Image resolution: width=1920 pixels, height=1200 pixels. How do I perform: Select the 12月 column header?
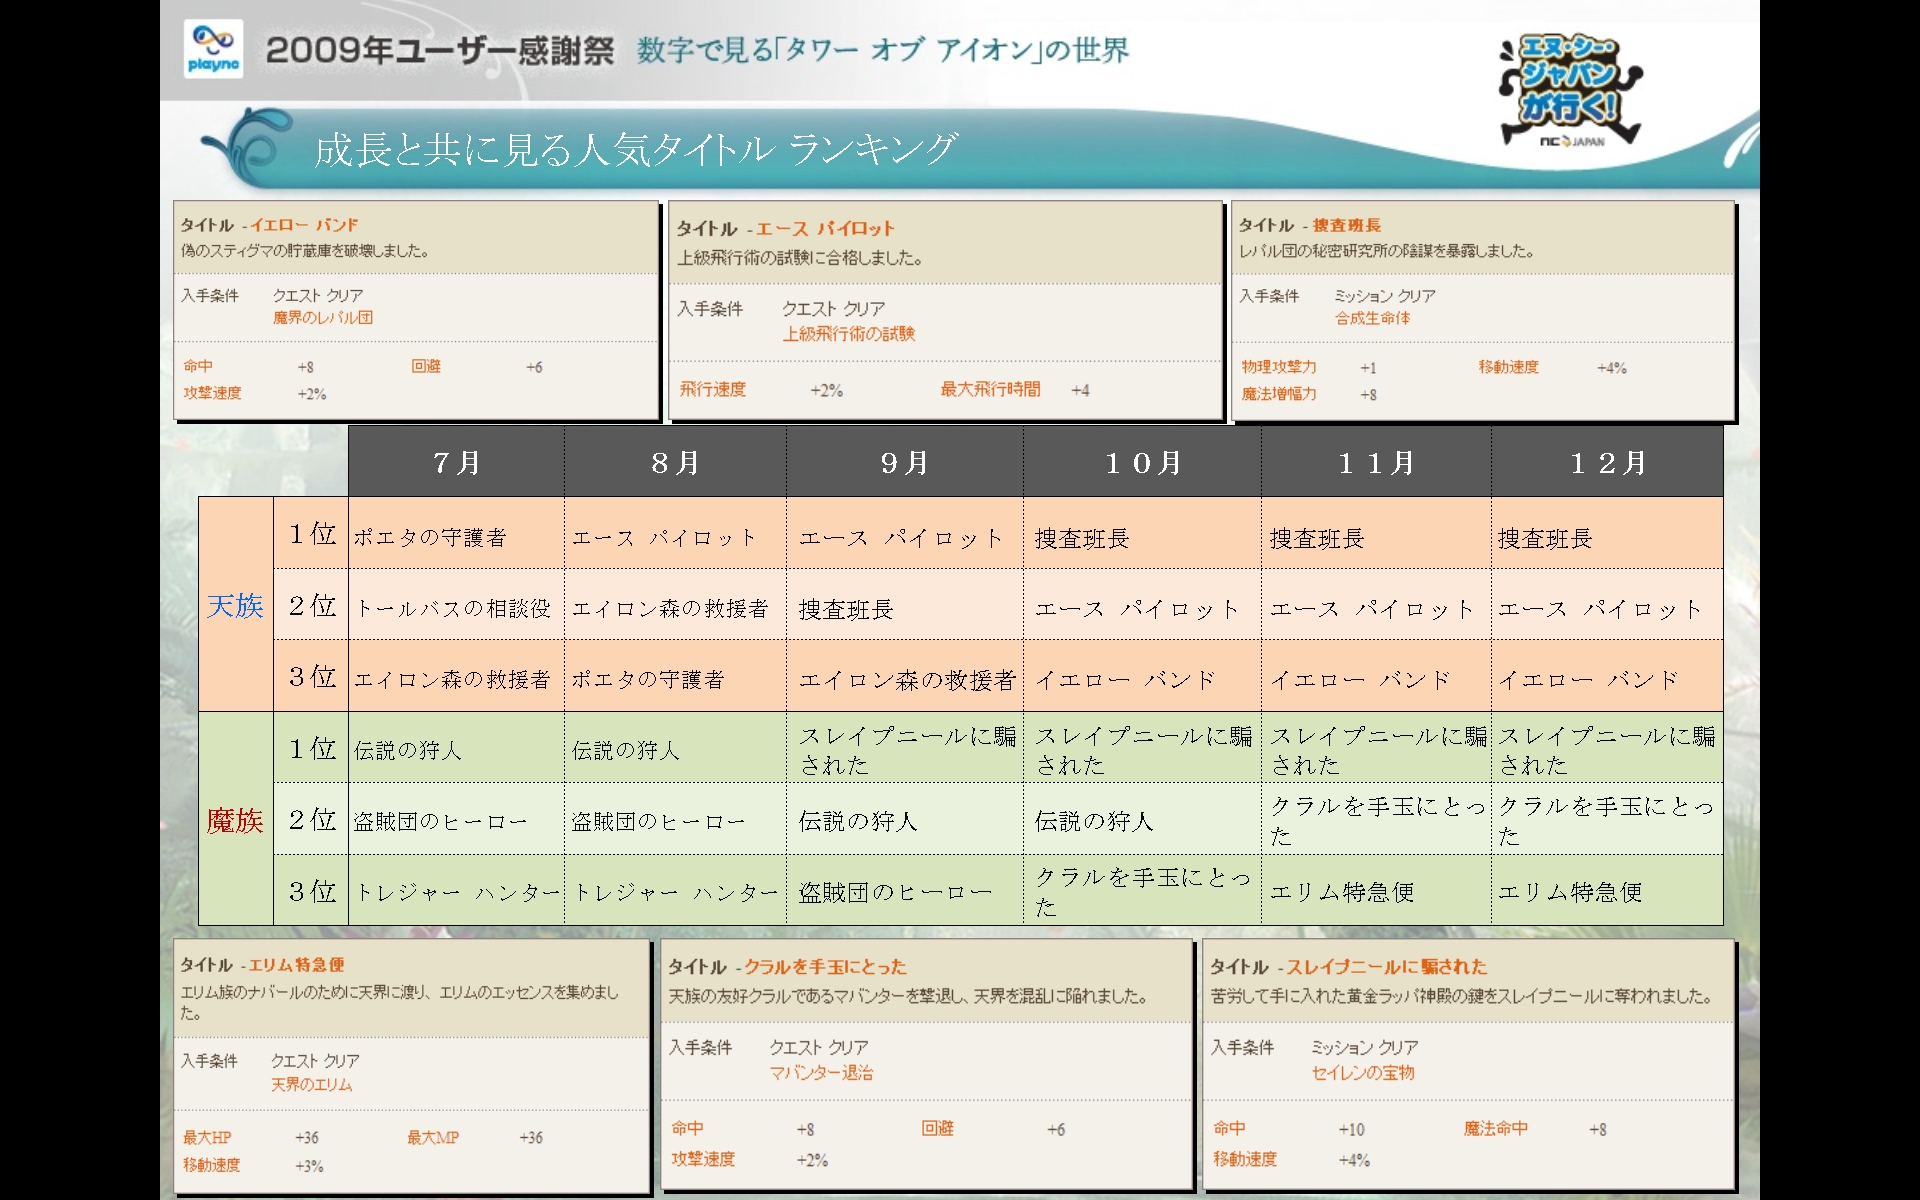tap(1607, 463)
